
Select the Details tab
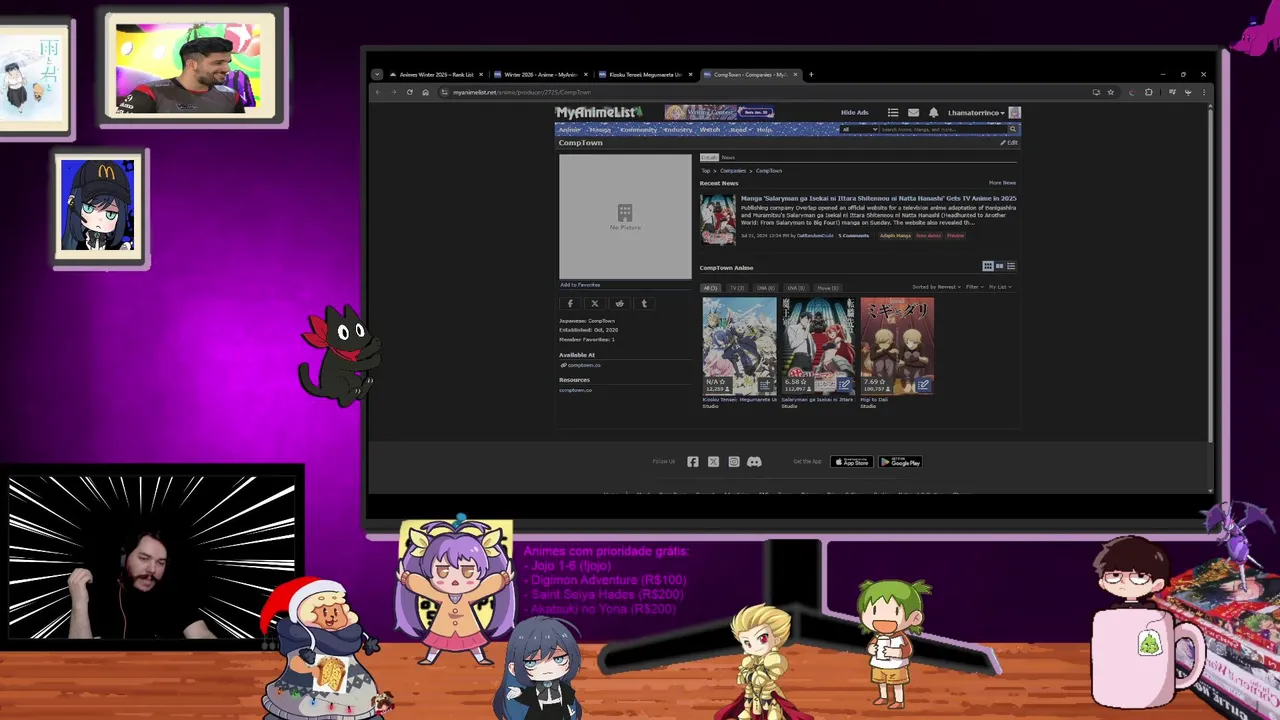[x=709, y=157]
